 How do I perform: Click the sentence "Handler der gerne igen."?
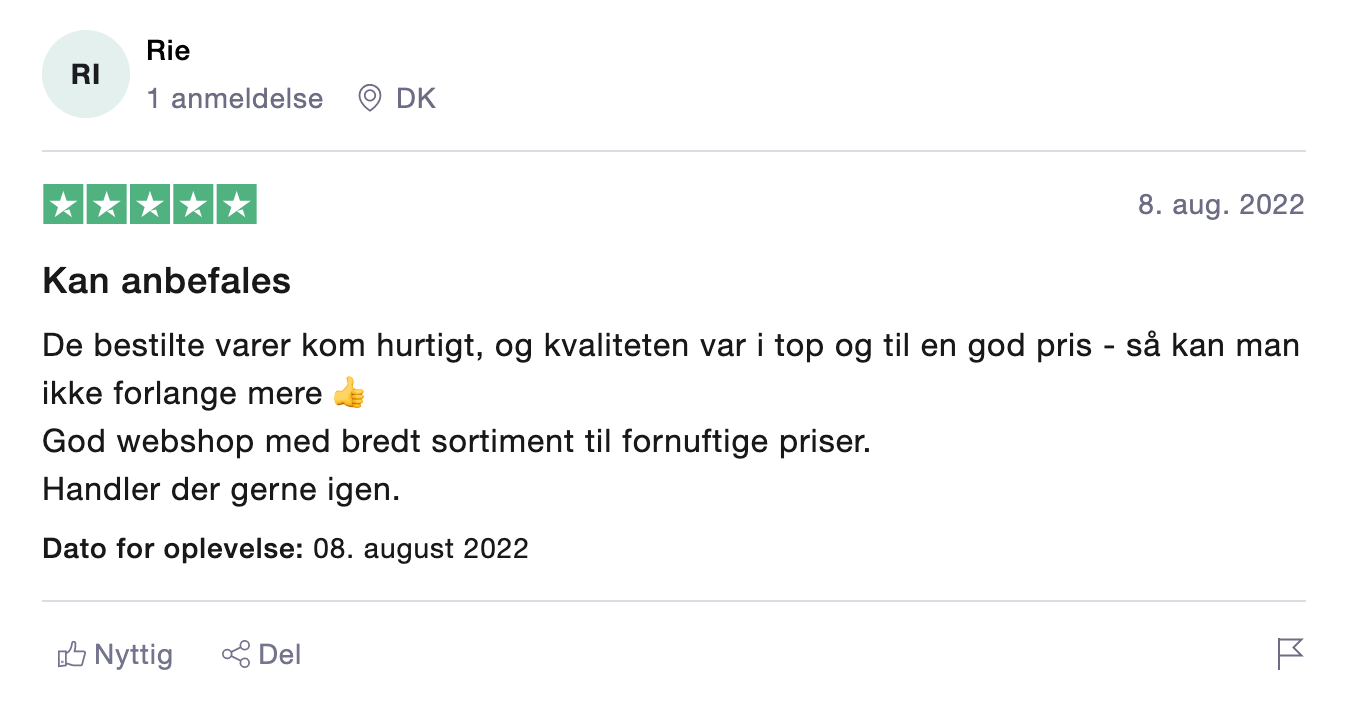pyautogui.click(x=221, y=491)
